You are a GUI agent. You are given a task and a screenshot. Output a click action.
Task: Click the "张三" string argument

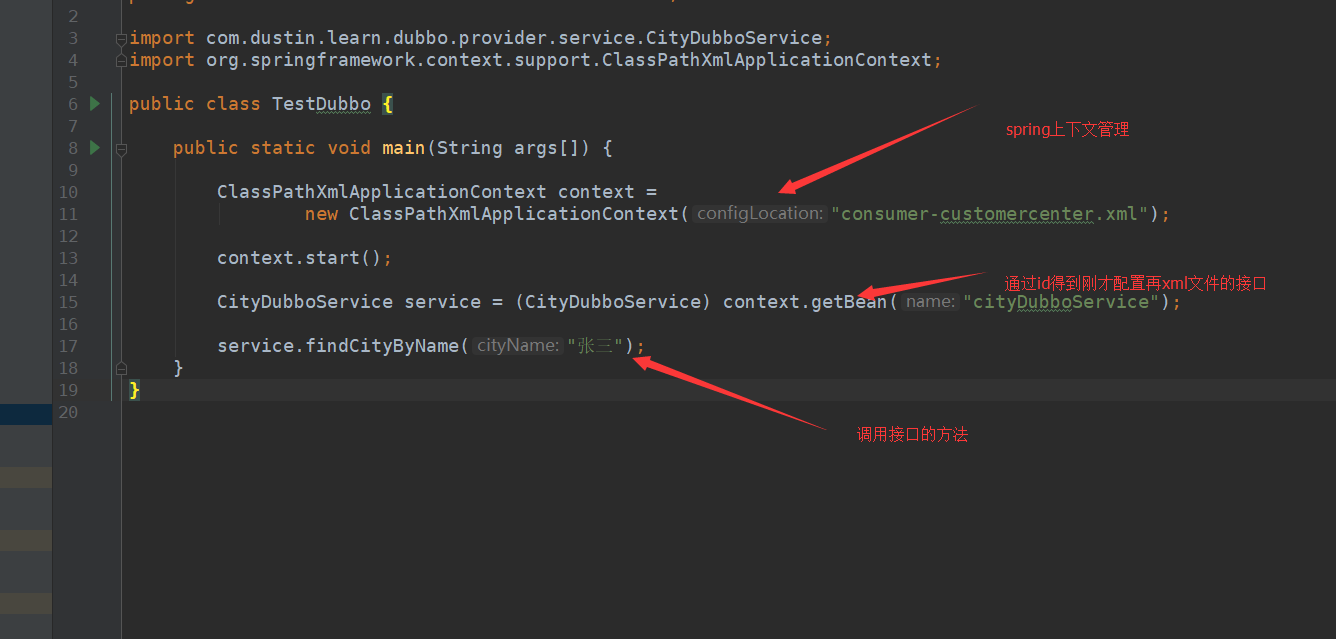click(595, 346)
